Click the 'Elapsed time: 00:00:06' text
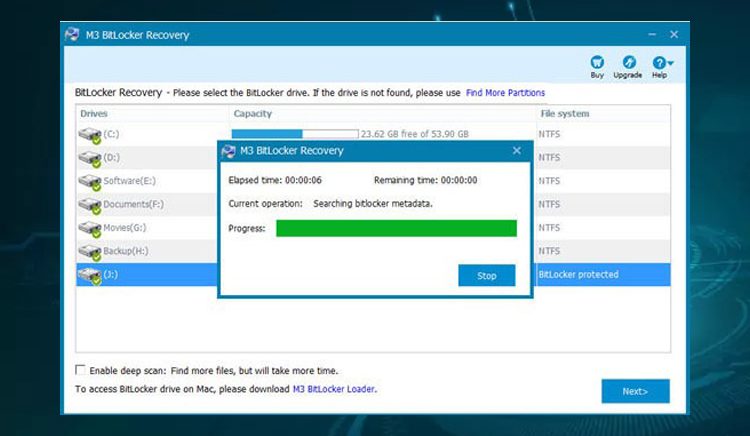Viewport: 750px width, 436px height. (275, 180)
